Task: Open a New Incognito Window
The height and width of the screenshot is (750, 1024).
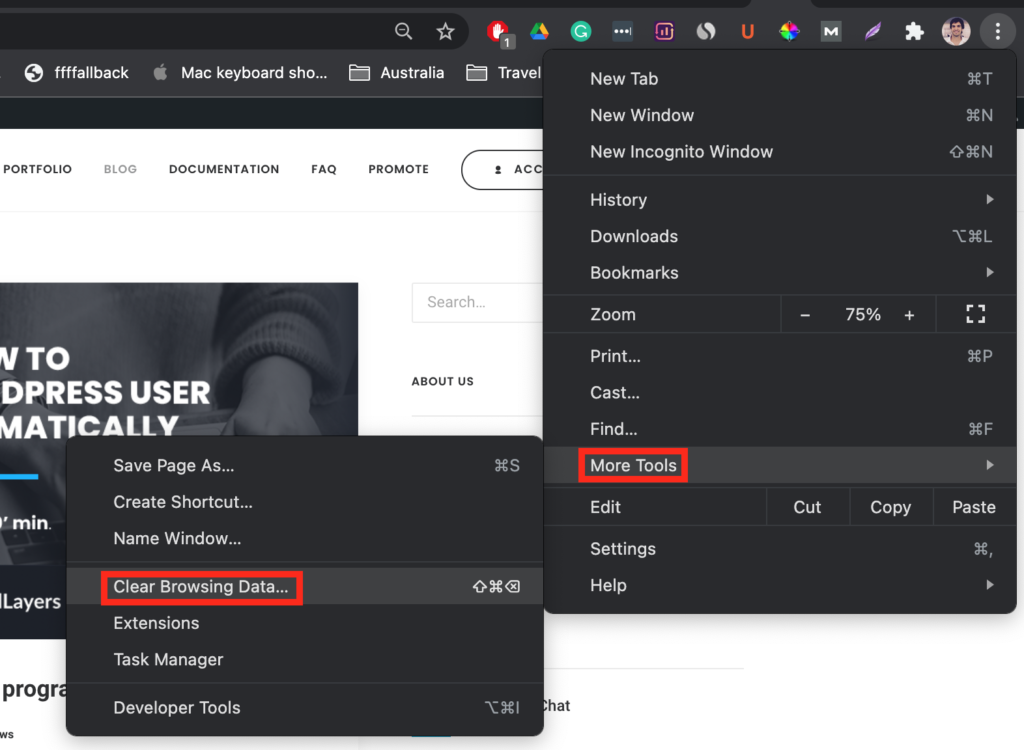Action: pyautogui.click(x=780, y=152)
